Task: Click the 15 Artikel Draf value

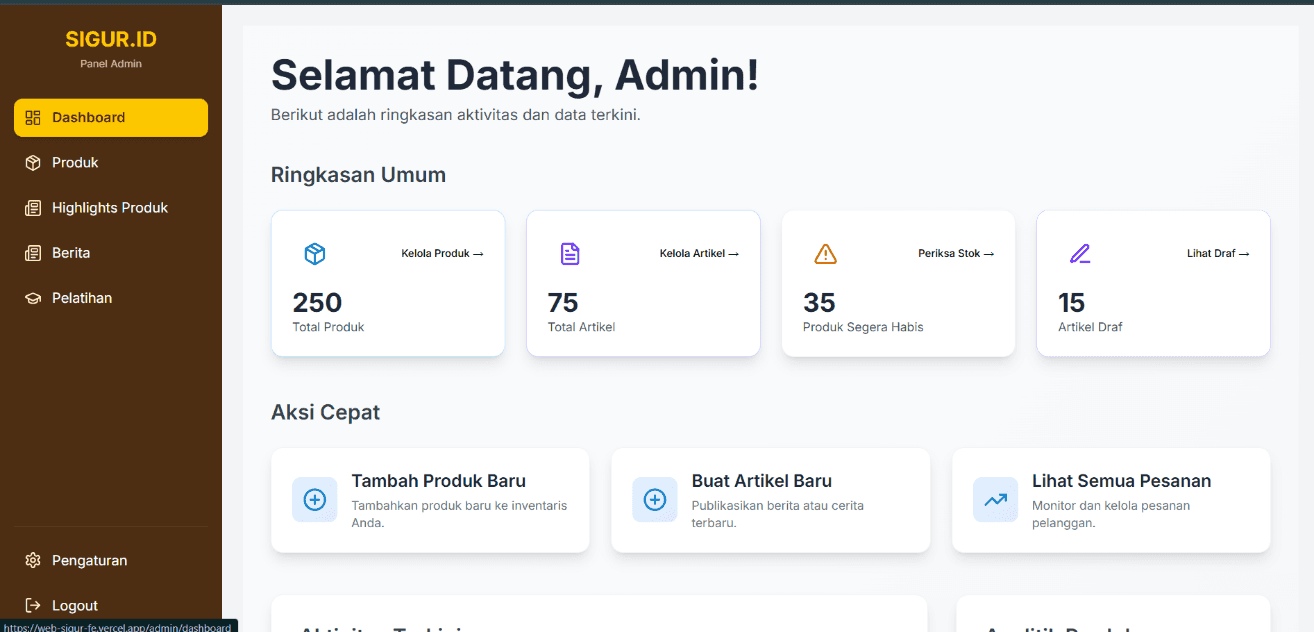Action: 1071,303
